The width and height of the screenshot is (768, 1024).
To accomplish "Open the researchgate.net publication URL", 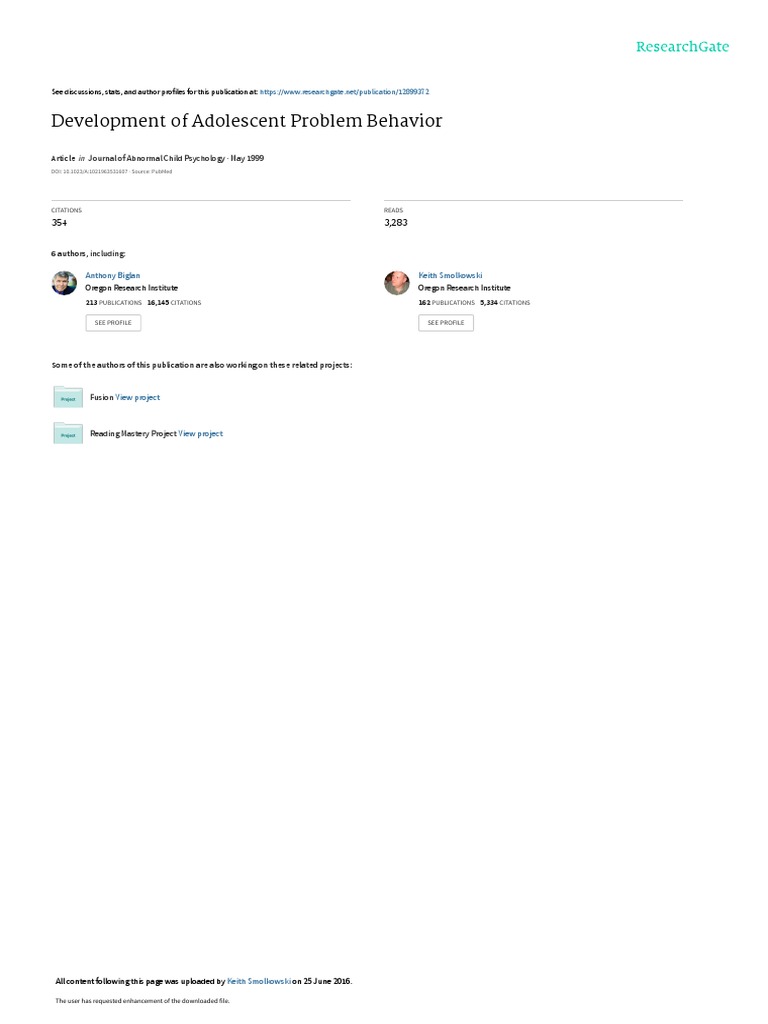I will [x=344, y=92].
